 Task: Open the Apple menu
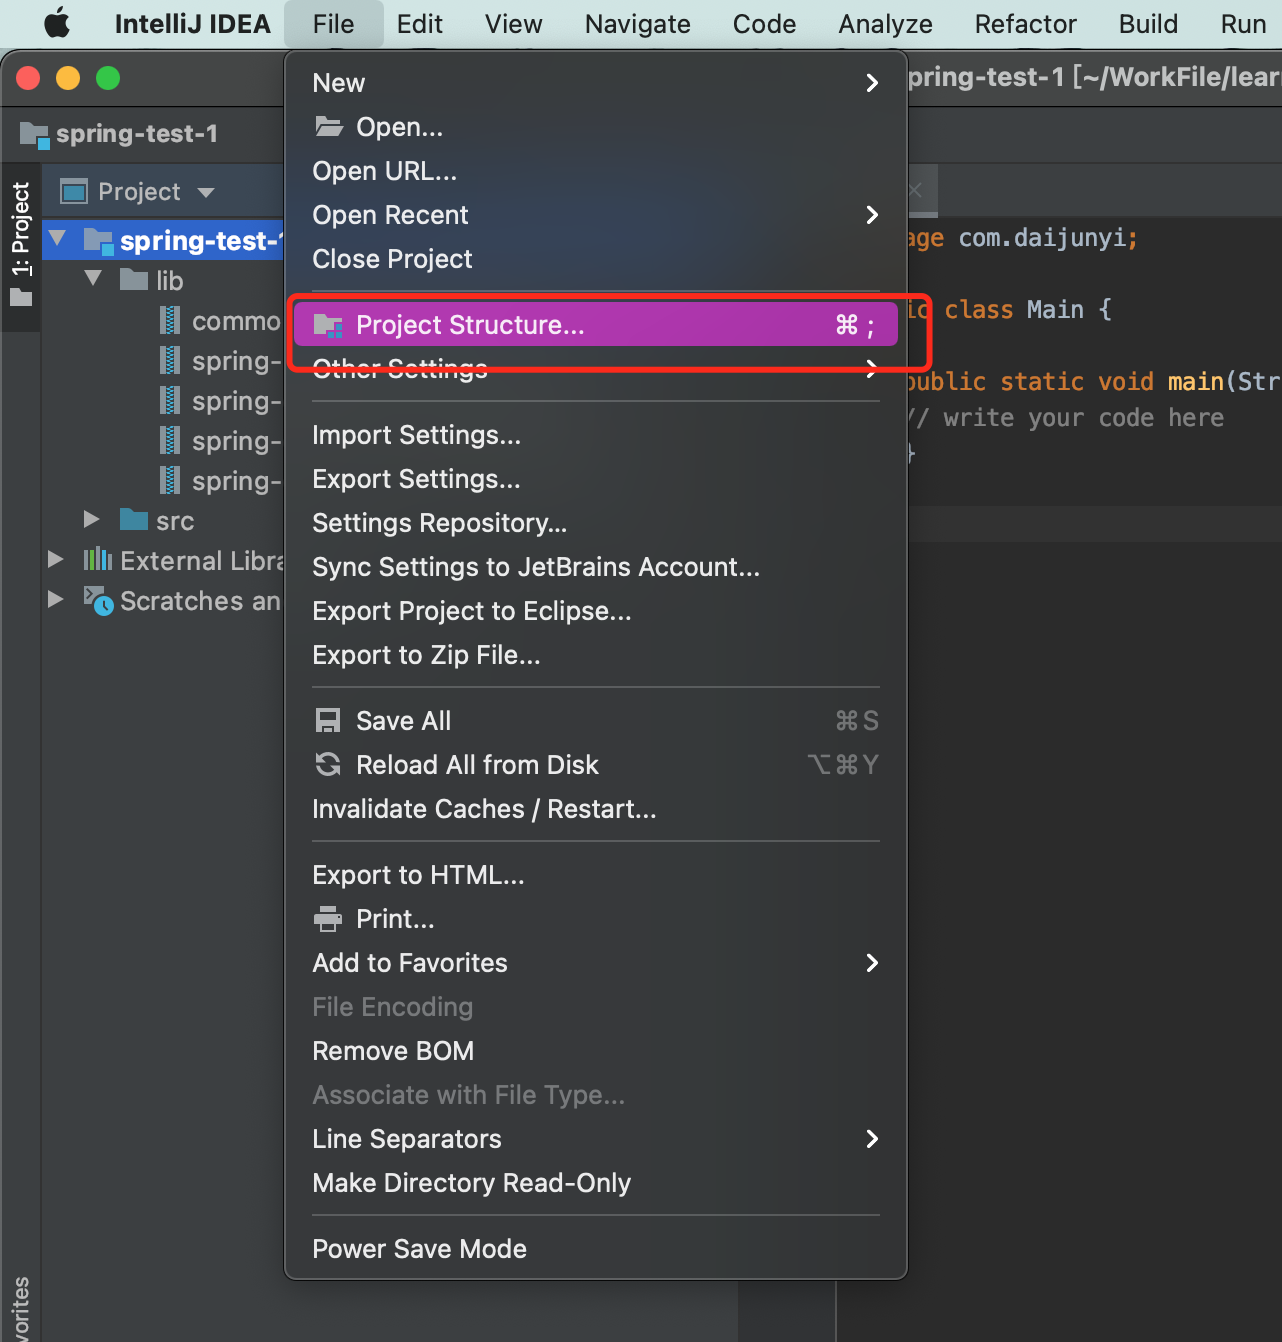tap(58, 23)
